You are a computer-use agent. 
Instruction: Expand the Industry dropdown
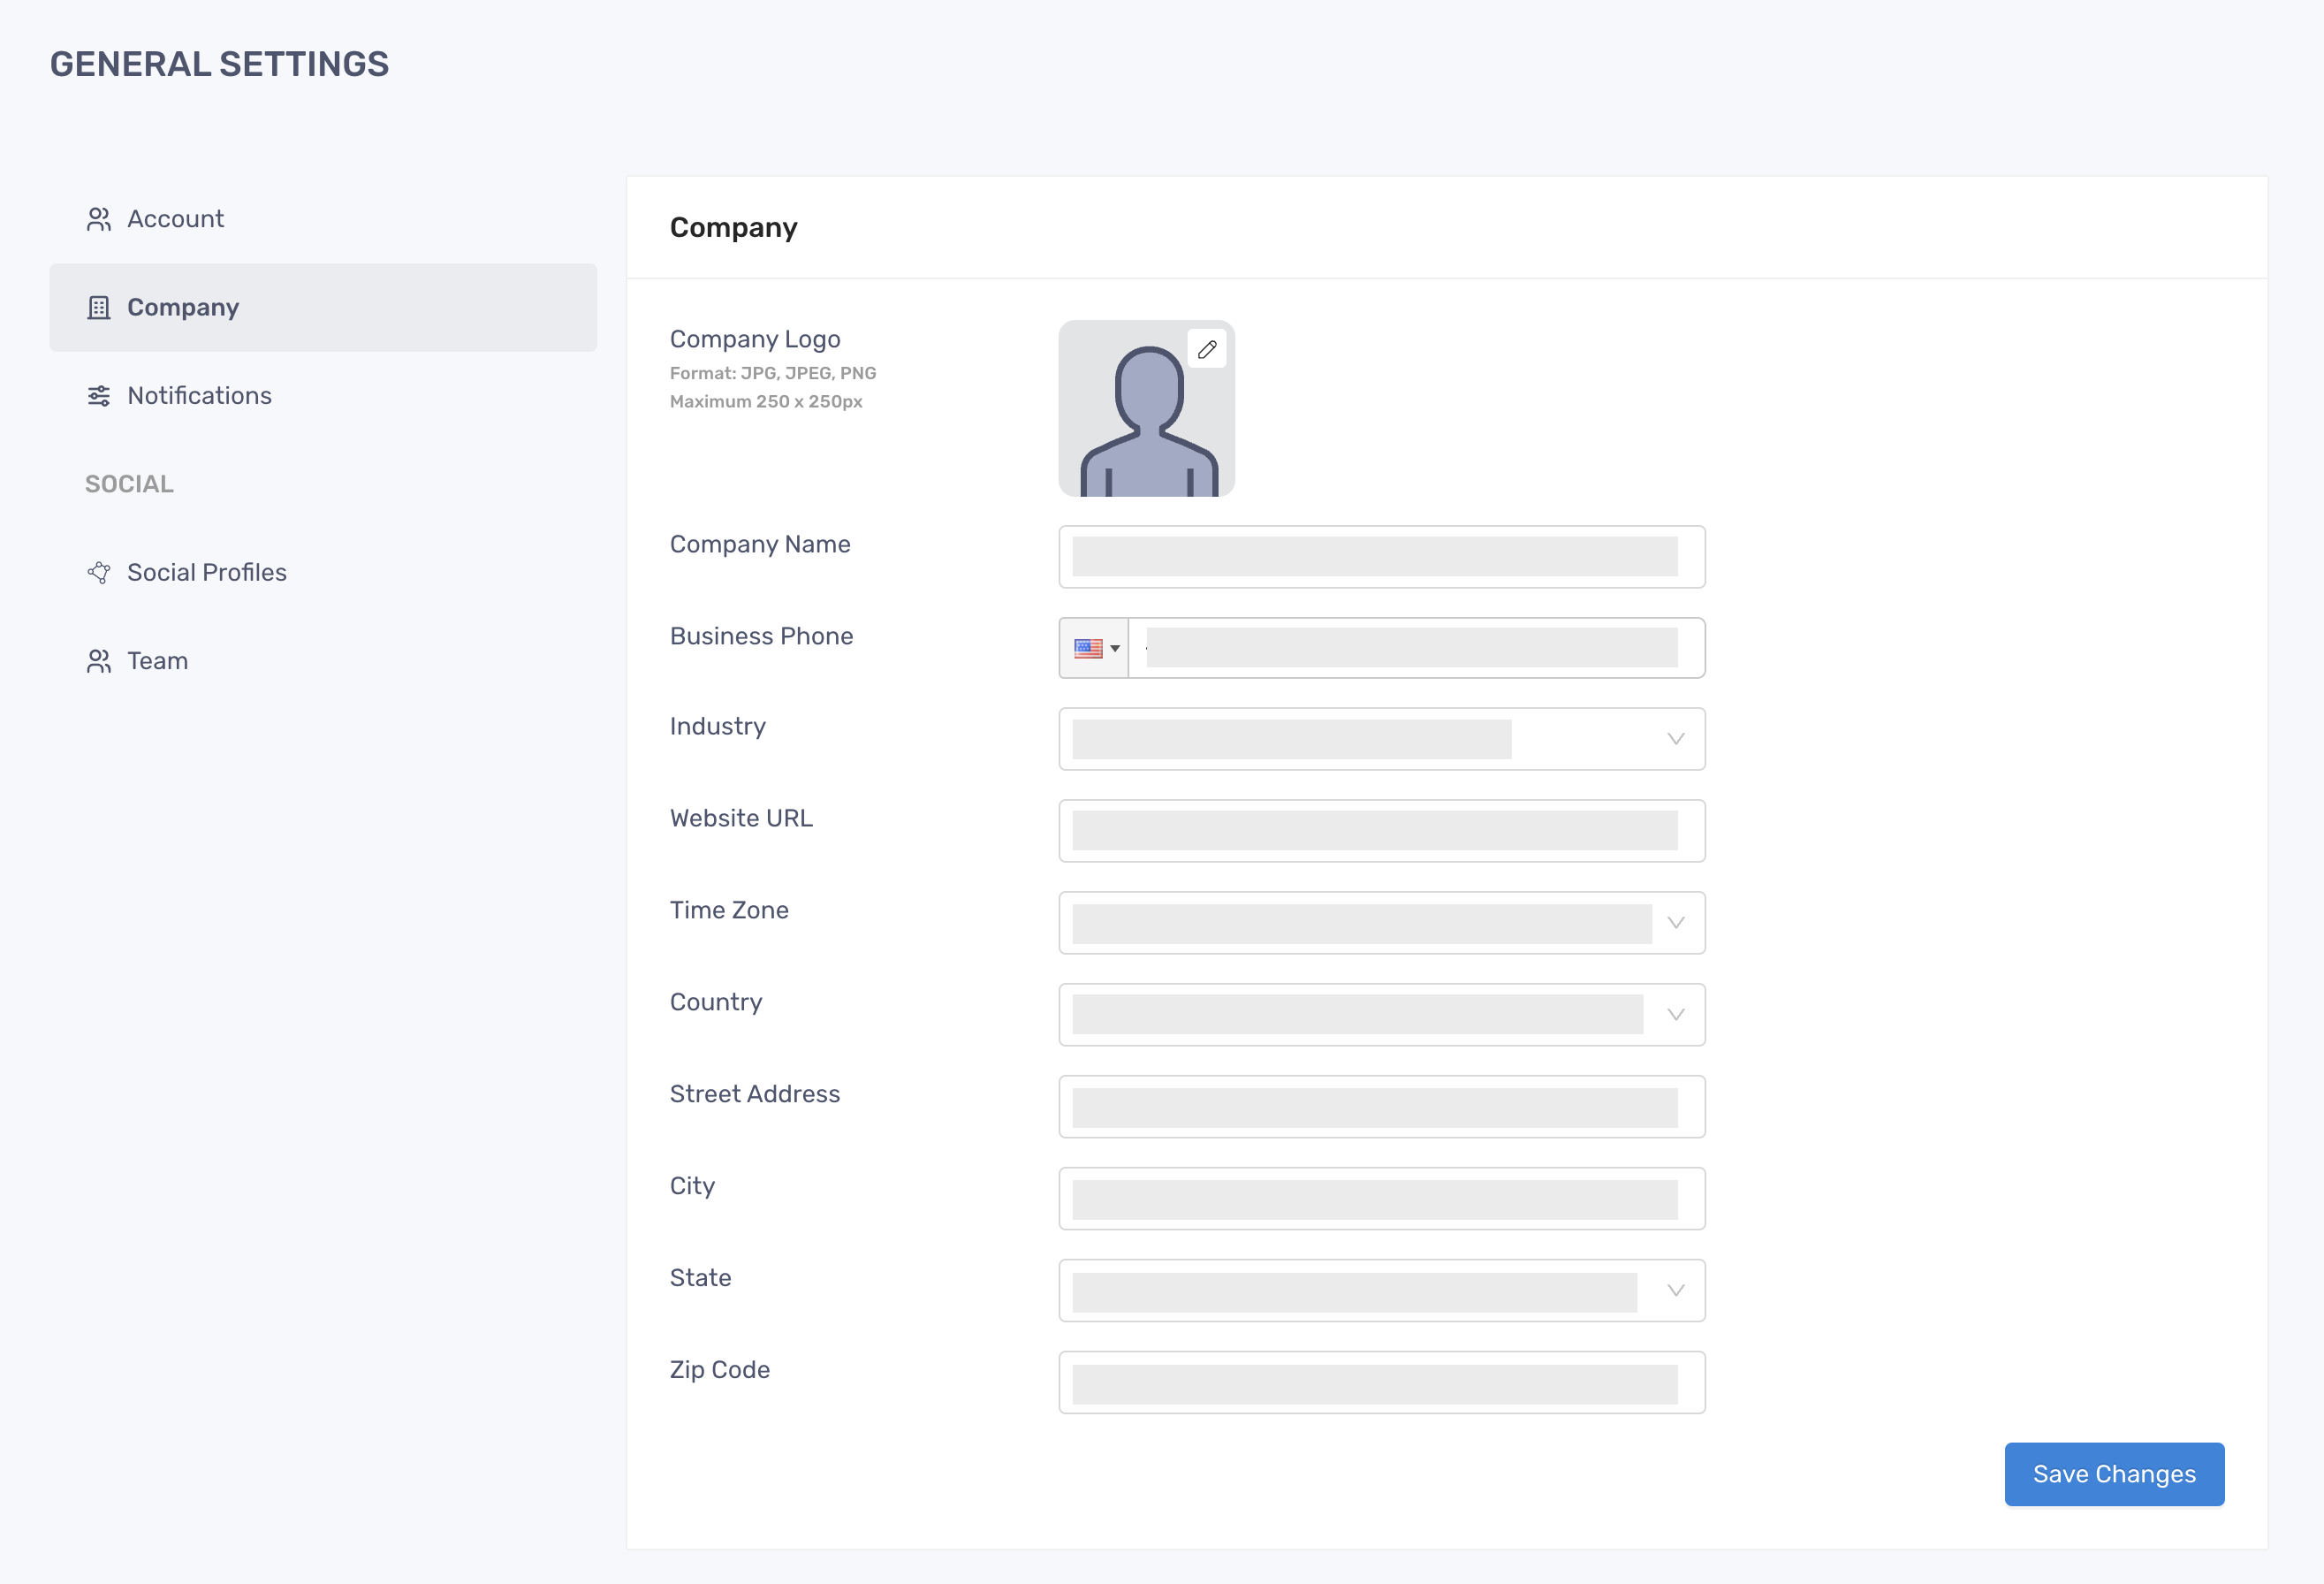tap(1382, 739)
